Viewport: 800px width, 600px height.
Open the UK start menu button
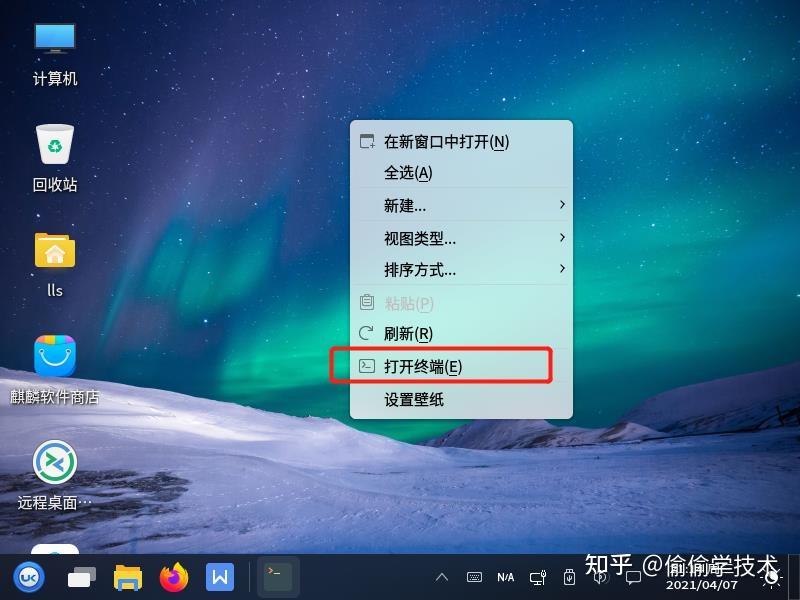pyautogui.click(x=30, y=577)
